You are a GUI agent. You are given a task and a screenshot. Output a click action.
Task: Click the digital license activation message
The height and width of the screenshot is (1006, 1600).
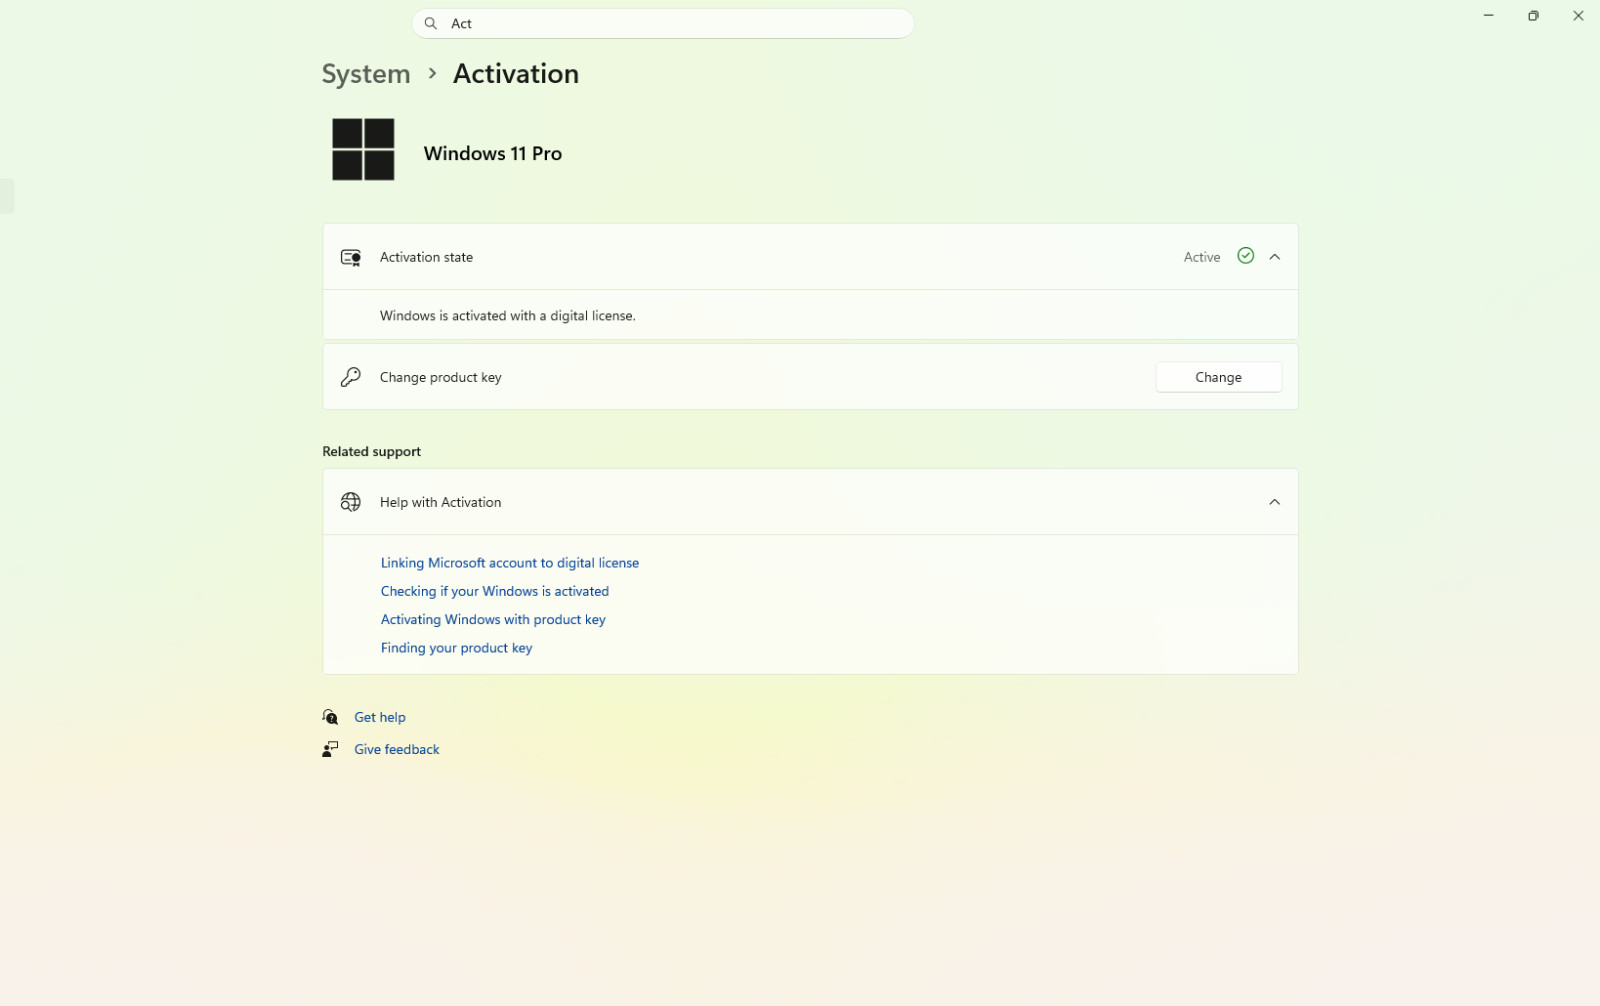(x=508, y=315)
